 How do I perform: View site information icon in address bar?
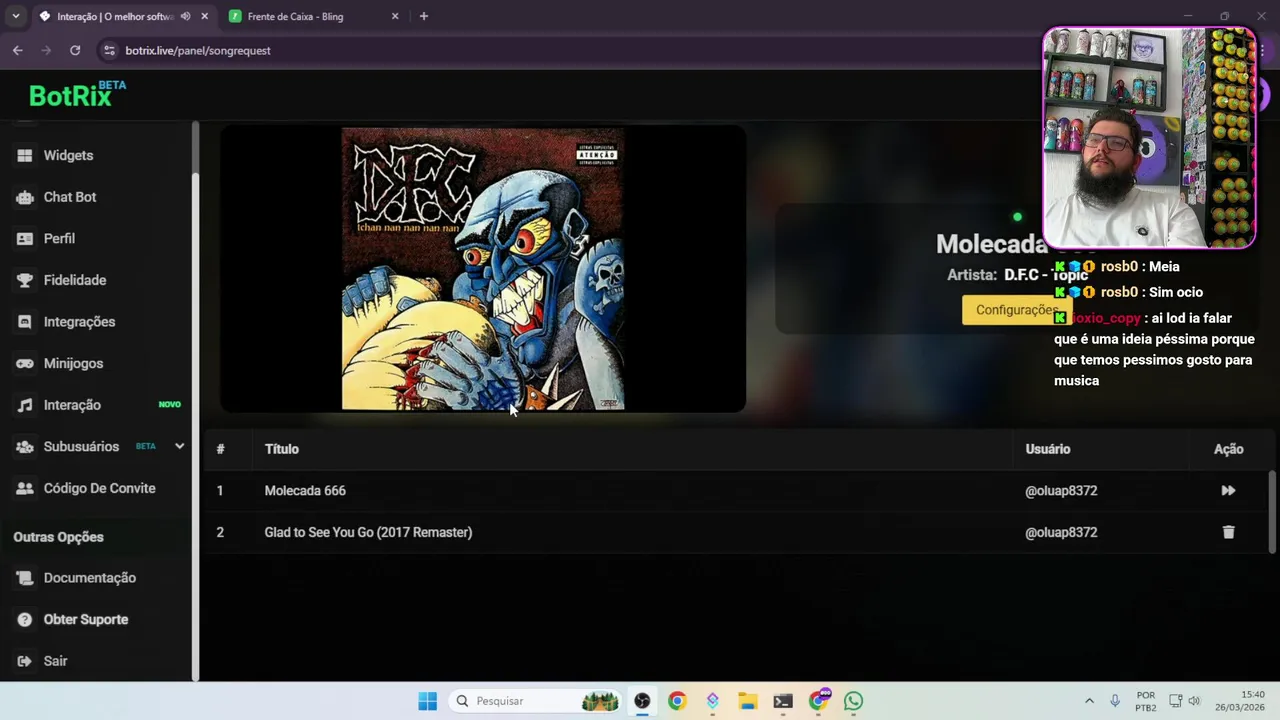point(108,50)
